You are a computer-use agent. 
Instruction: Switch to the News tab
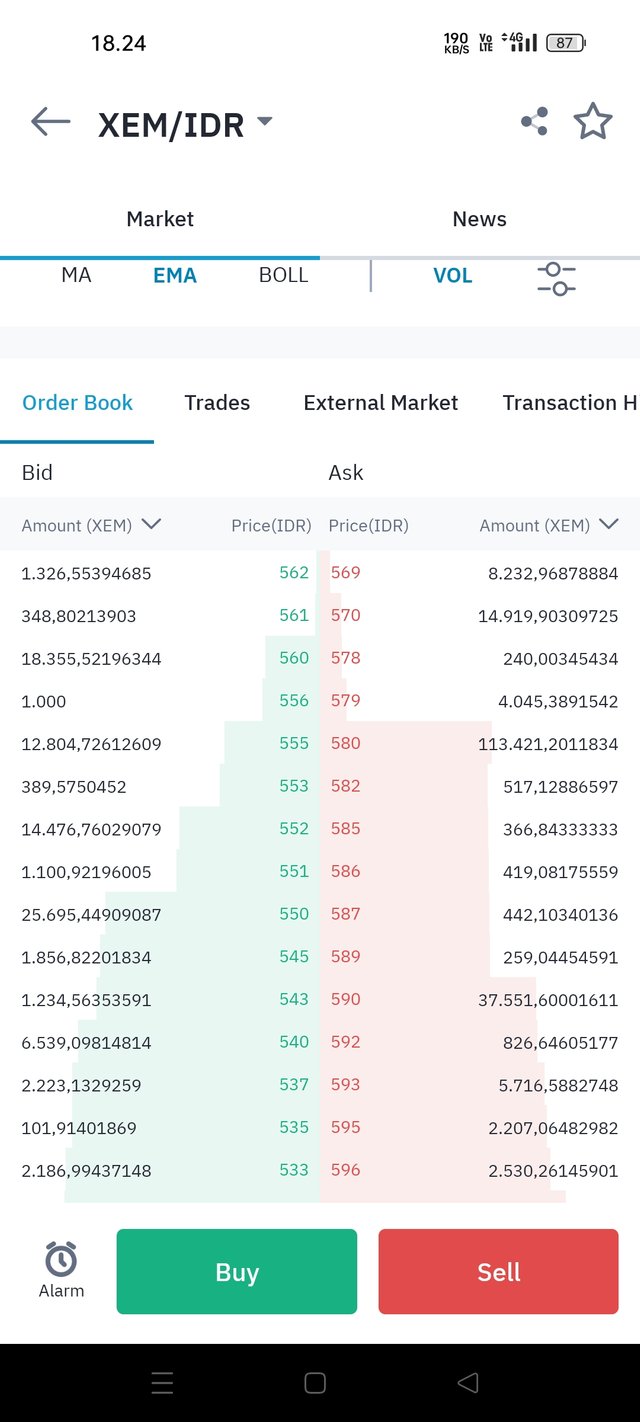tap(480, 219)
